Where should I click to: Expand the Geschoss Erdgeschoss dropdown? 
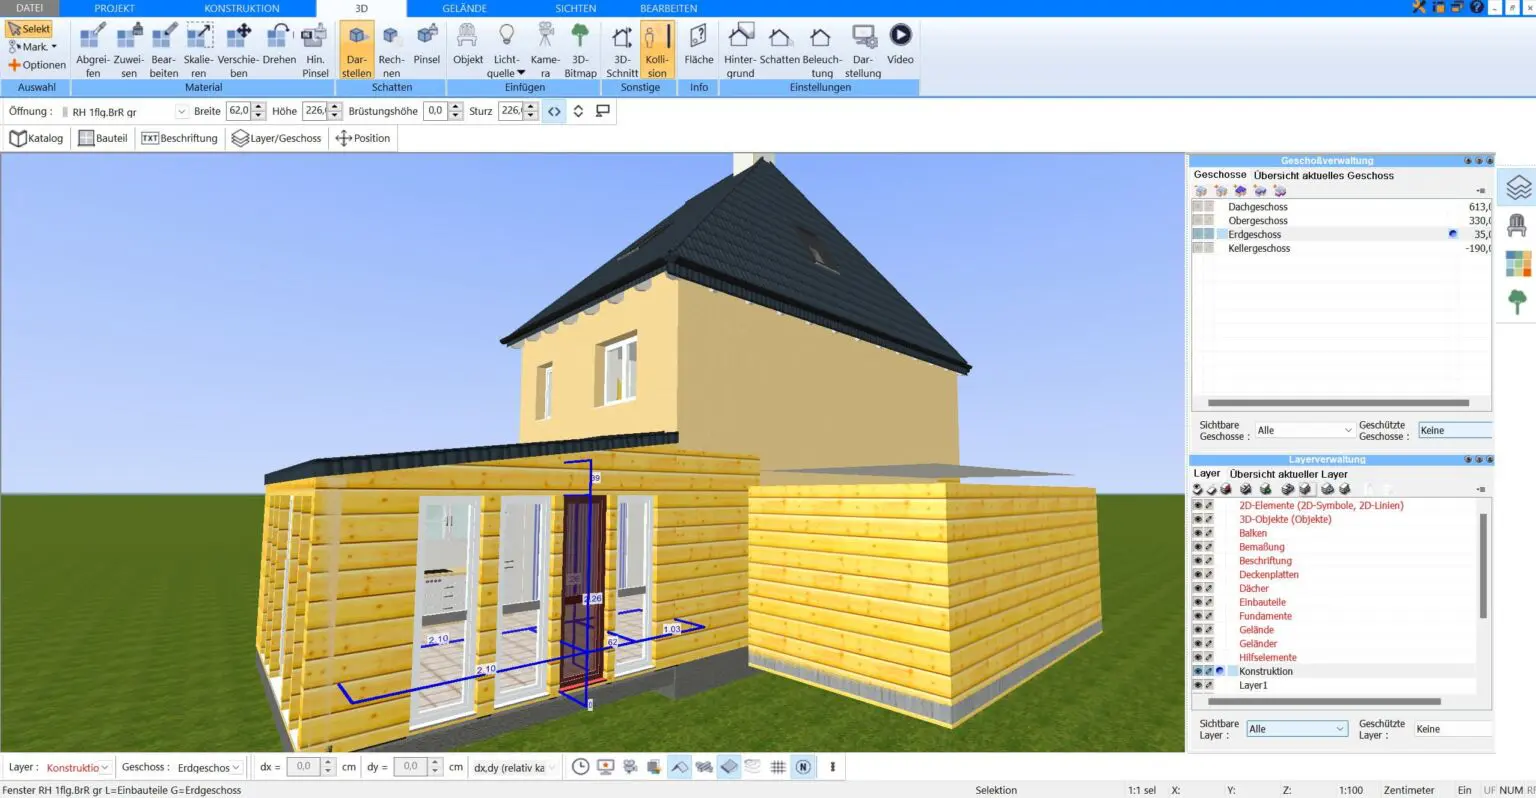(x=209, y=767)
